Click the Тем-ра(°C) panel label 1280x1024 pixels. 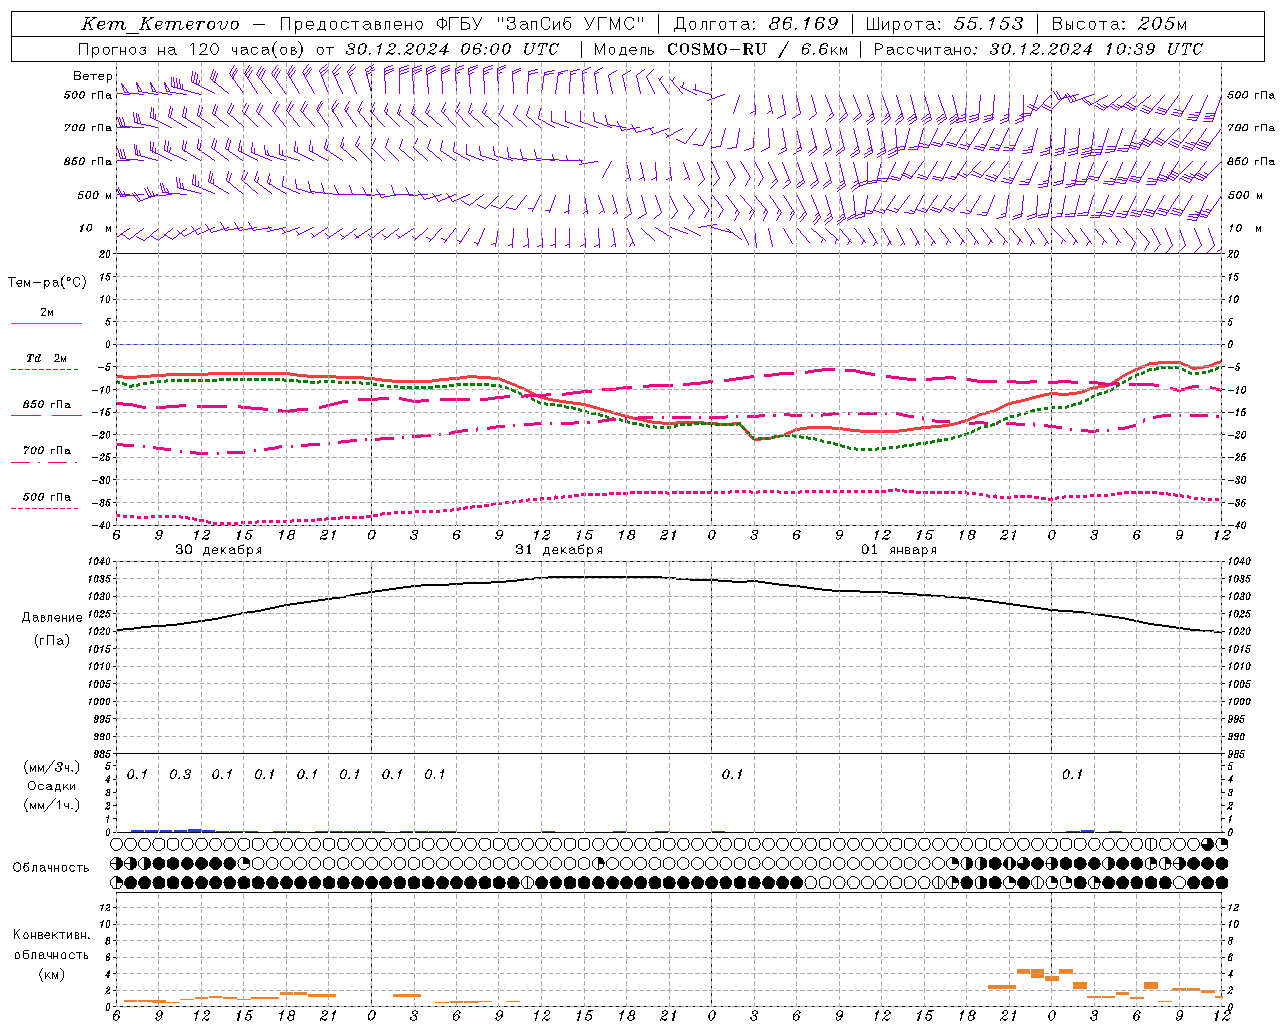click(x=47, y=283)
